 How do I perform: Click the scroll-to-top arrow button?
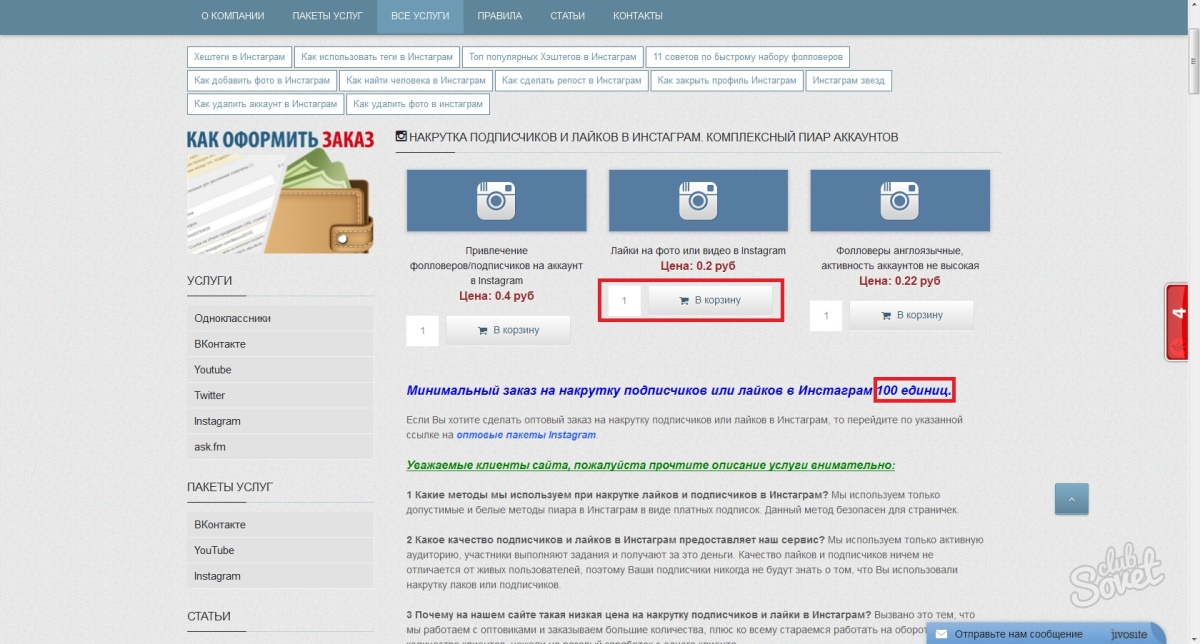click(1071, 498)
